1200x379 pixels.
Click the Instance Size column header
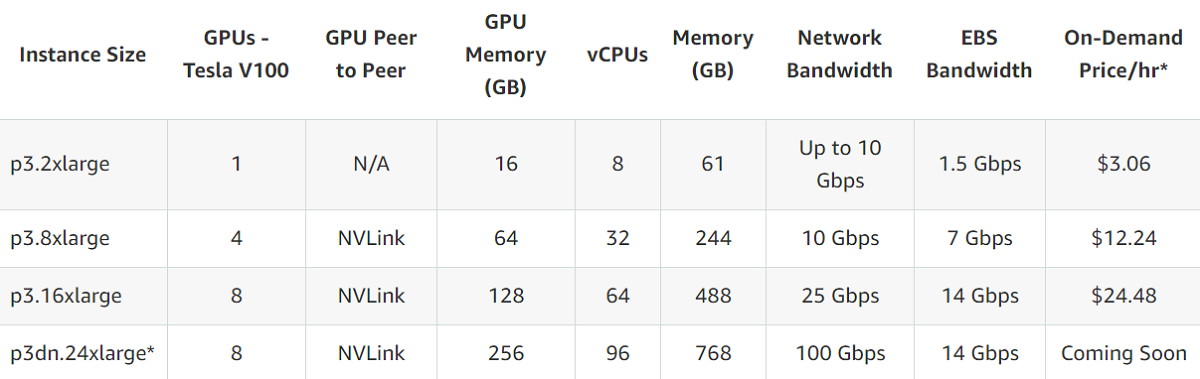point(83,54)
